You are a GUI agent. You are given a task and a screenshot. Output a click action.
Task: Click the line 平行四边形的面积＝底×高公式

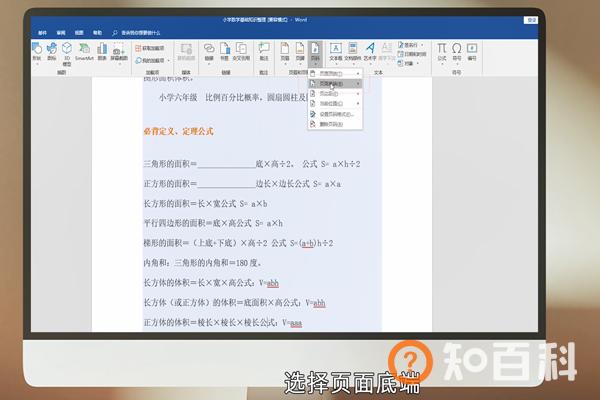213,224
